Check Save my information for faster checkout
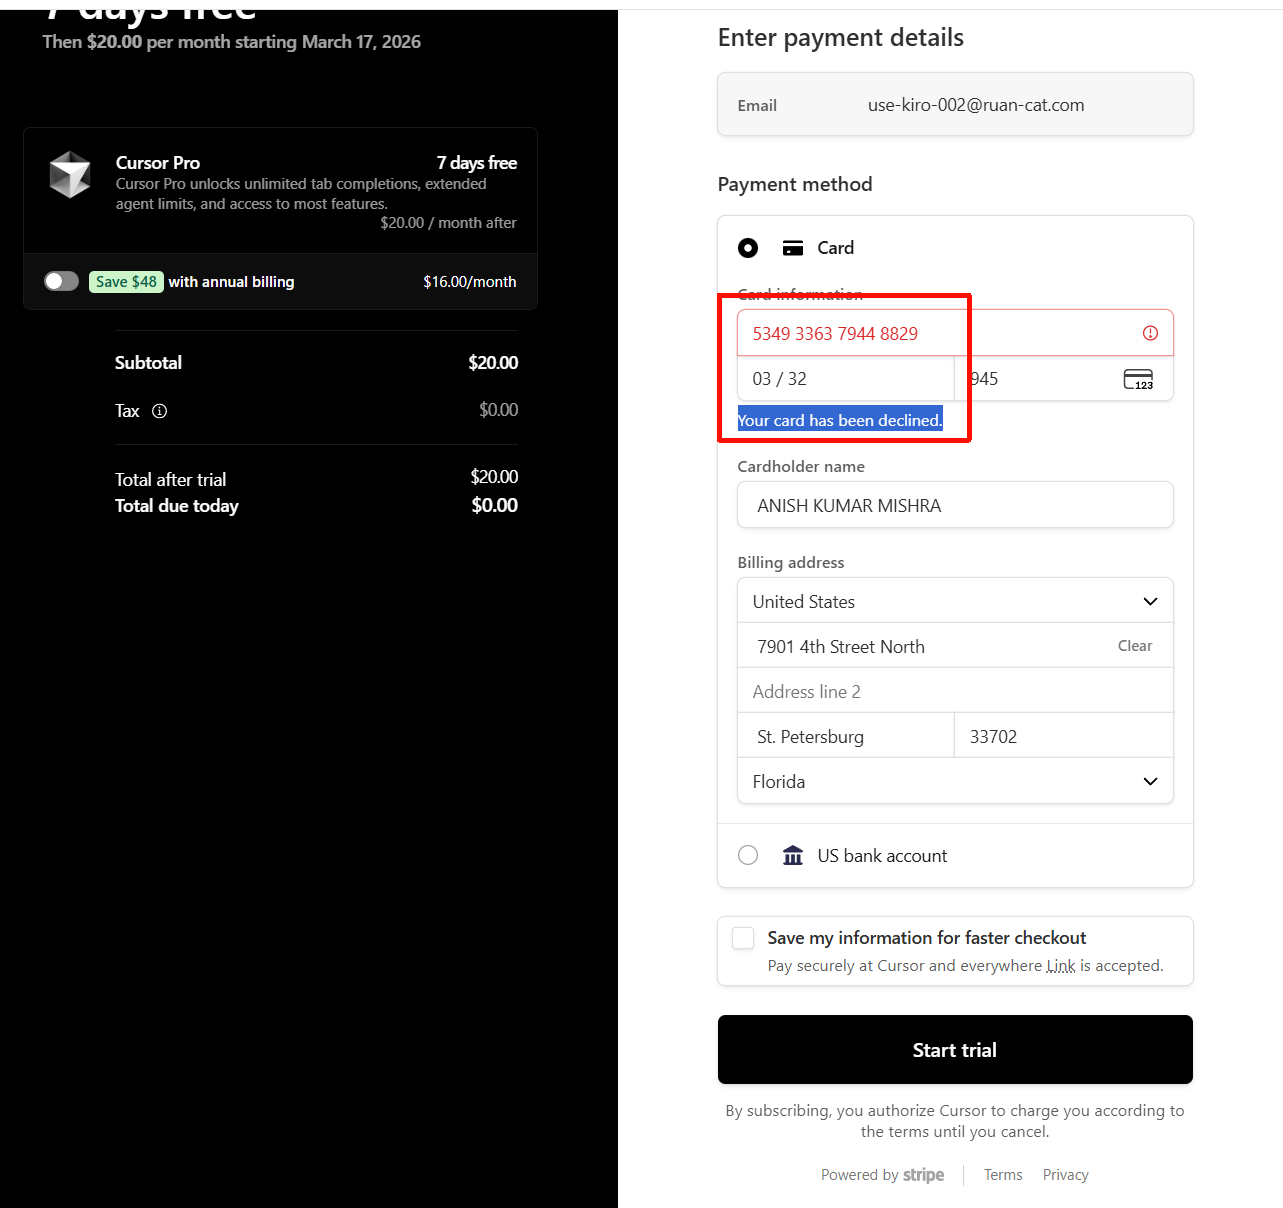 click(x=743, y=938)
